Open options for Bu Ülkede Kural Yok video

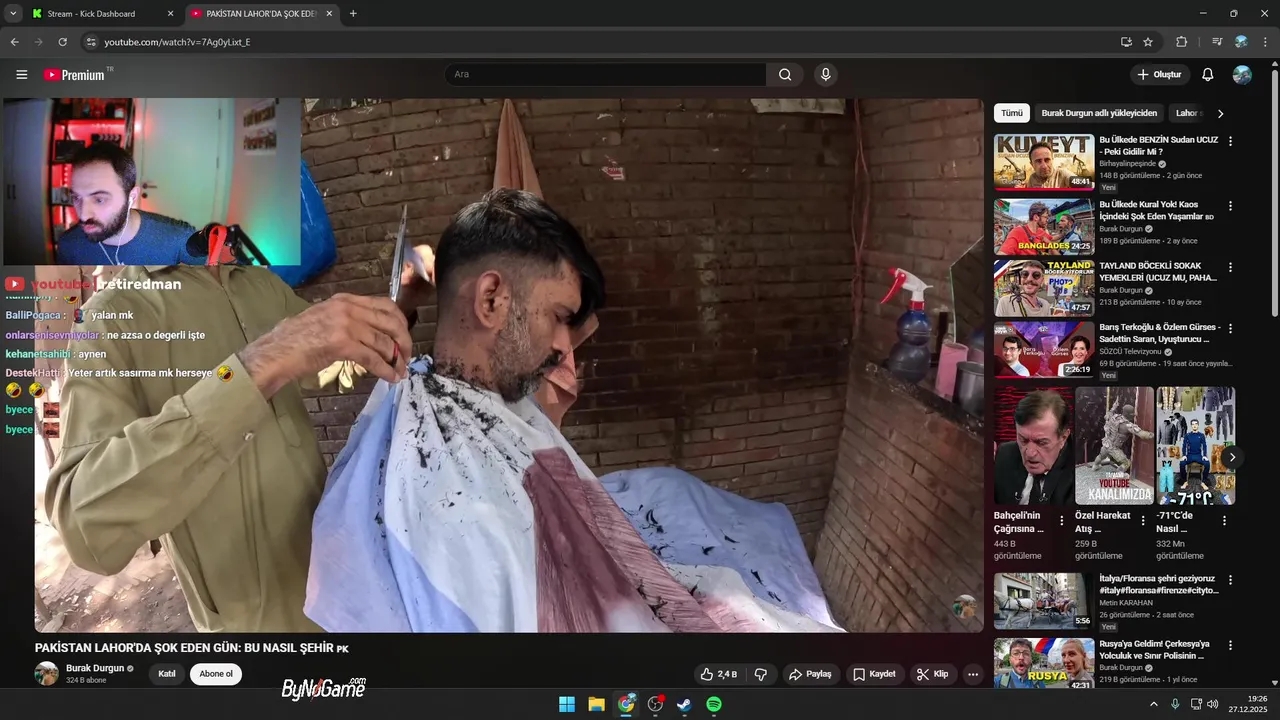pyautogui.click(x=1230, y=206)
